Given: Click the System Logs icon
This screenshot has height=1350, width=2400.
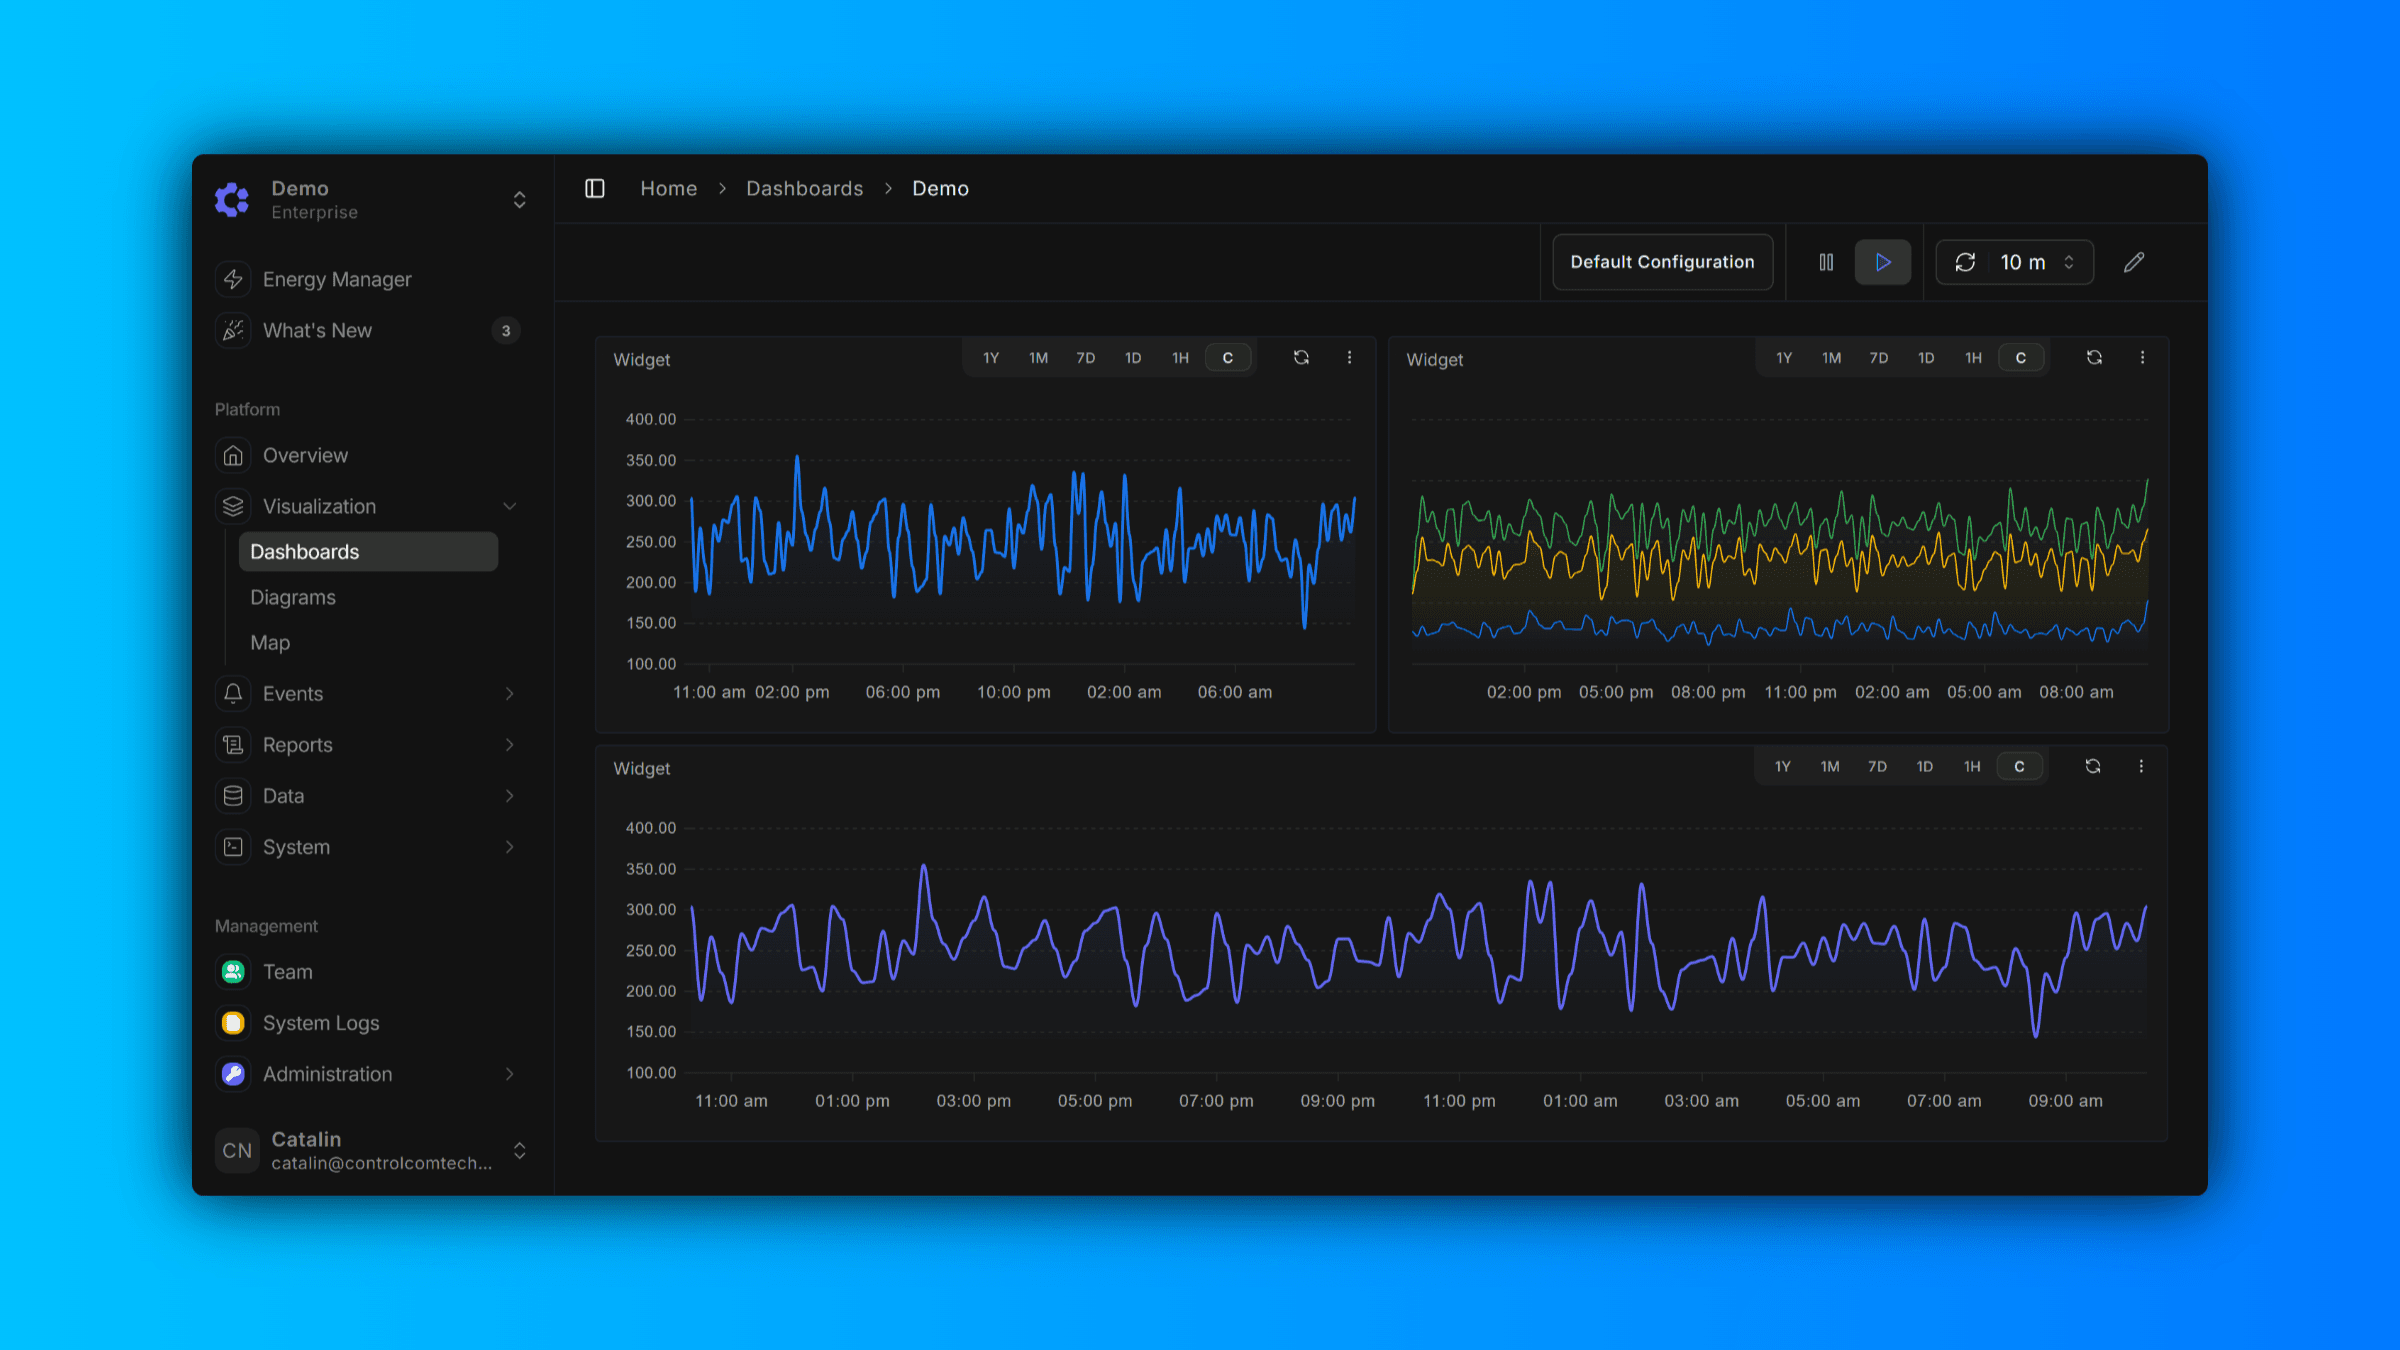Looking at the screenshot, I should click(x=233, y=1022).
